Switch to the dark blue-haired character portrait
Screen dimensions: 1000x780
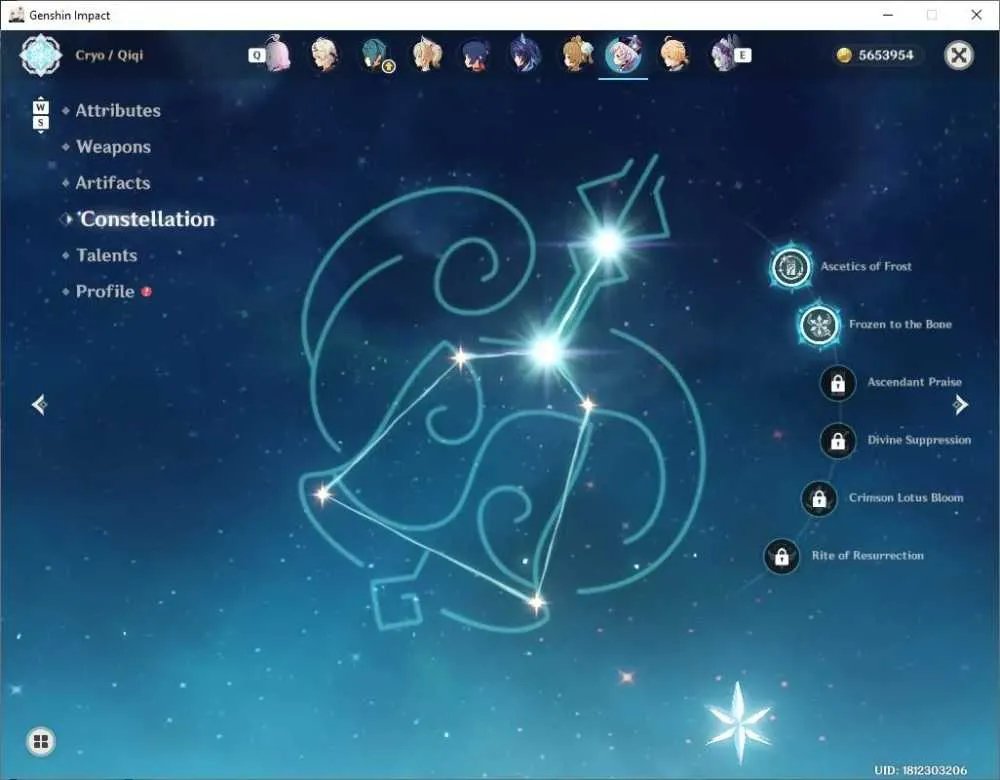[476, 55]
